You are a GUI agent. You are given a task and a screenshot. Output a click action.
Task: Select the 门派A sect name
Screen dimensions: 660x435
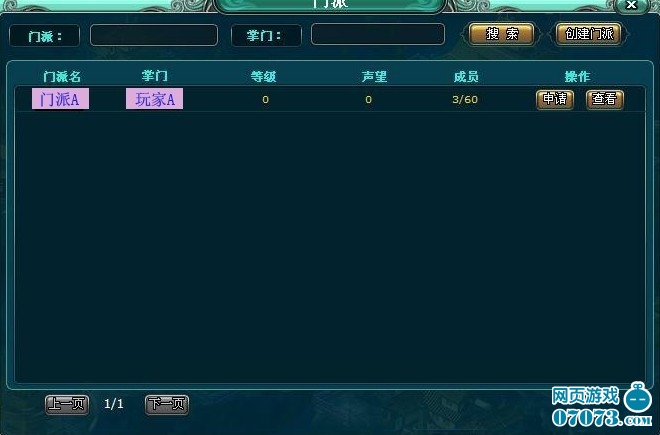coord(60,99)
